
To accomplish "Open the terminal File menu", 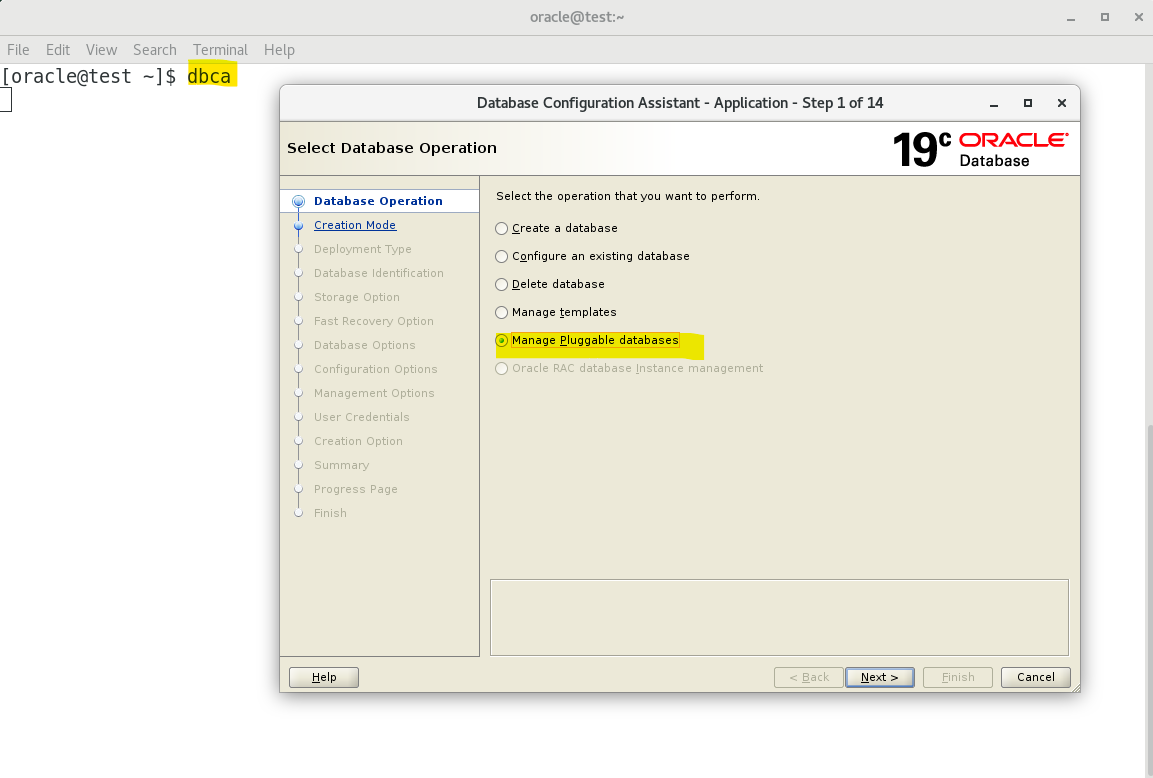I will (18, 50).
